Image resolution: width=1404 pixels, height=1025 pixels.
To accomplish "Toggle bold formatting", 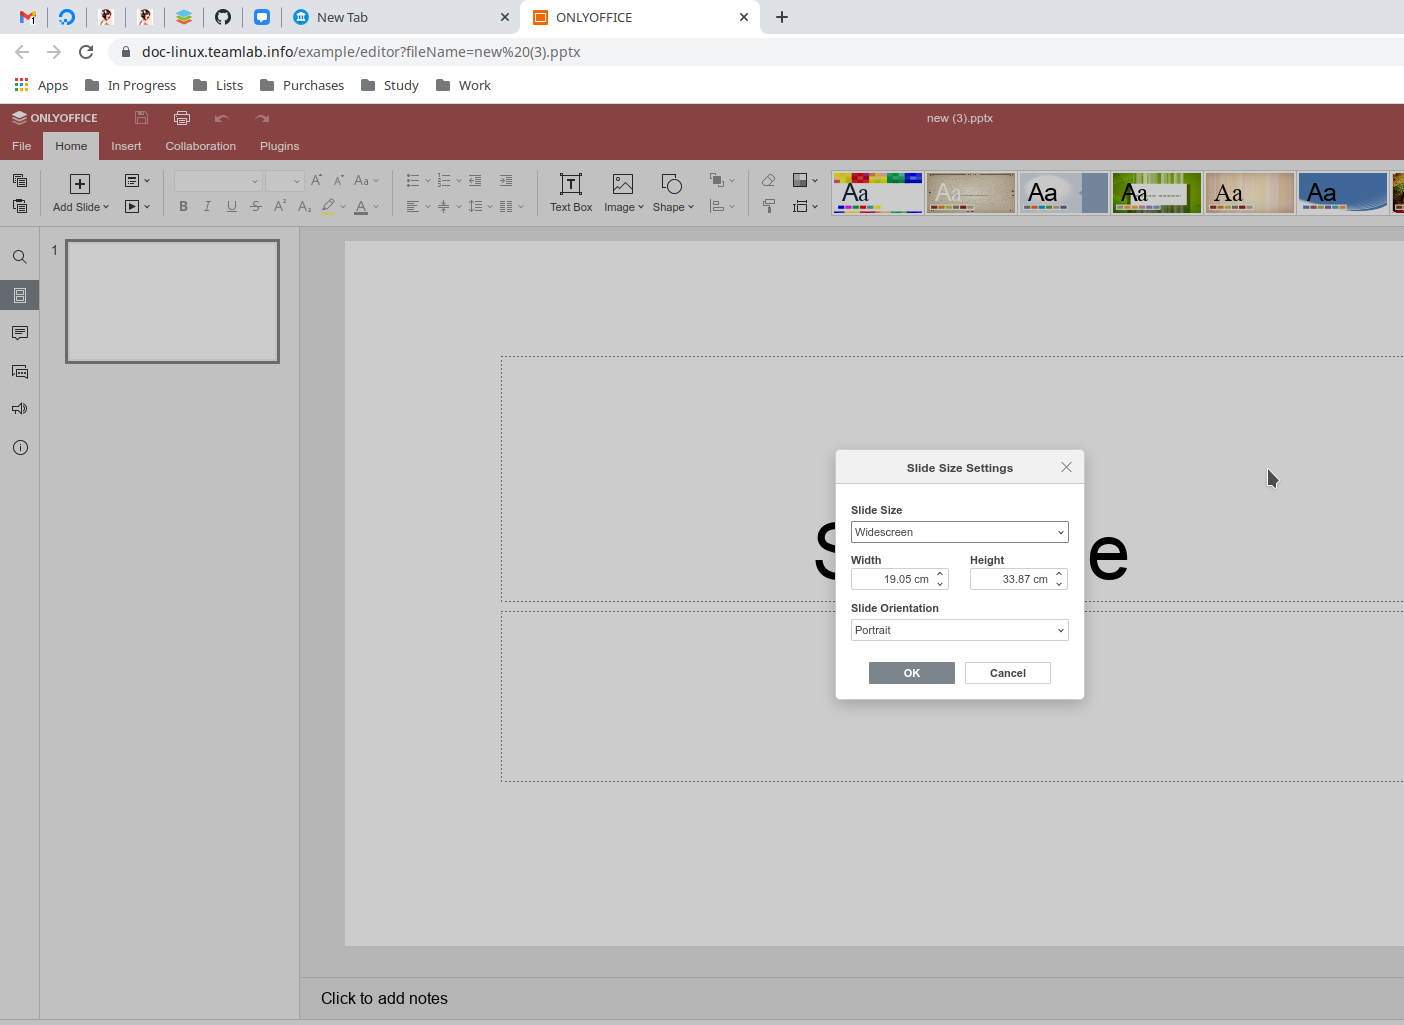I will point(183,206).
